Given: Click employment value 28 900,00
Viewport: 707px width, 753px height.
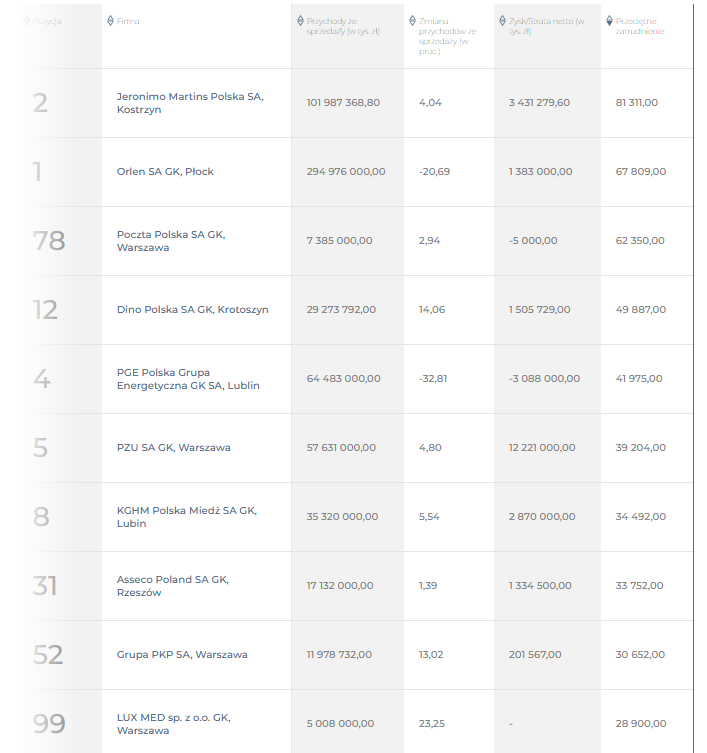Looking at the screenshot, I should [641, 724].
